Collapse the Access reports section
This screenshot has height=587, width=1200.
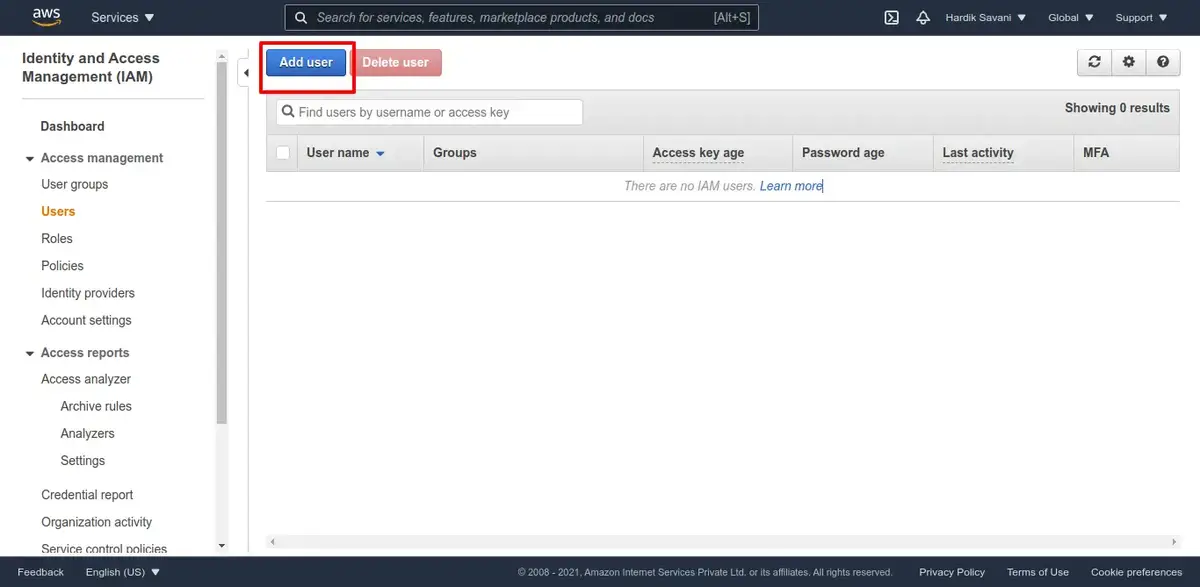(29, 353)
